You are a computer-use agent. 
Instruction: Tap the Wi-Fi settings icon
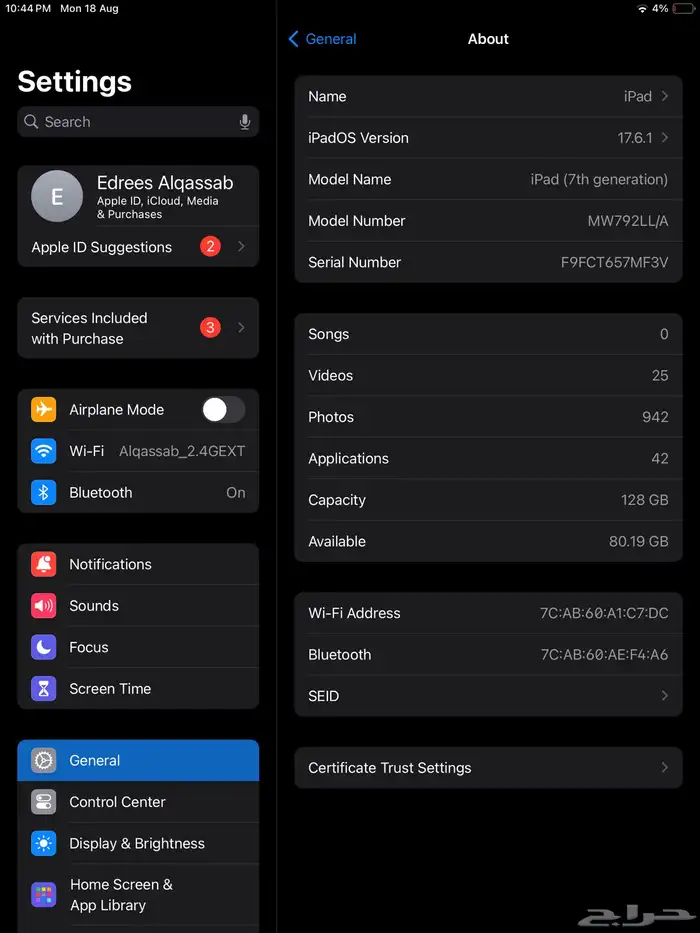tap(43, 451)
